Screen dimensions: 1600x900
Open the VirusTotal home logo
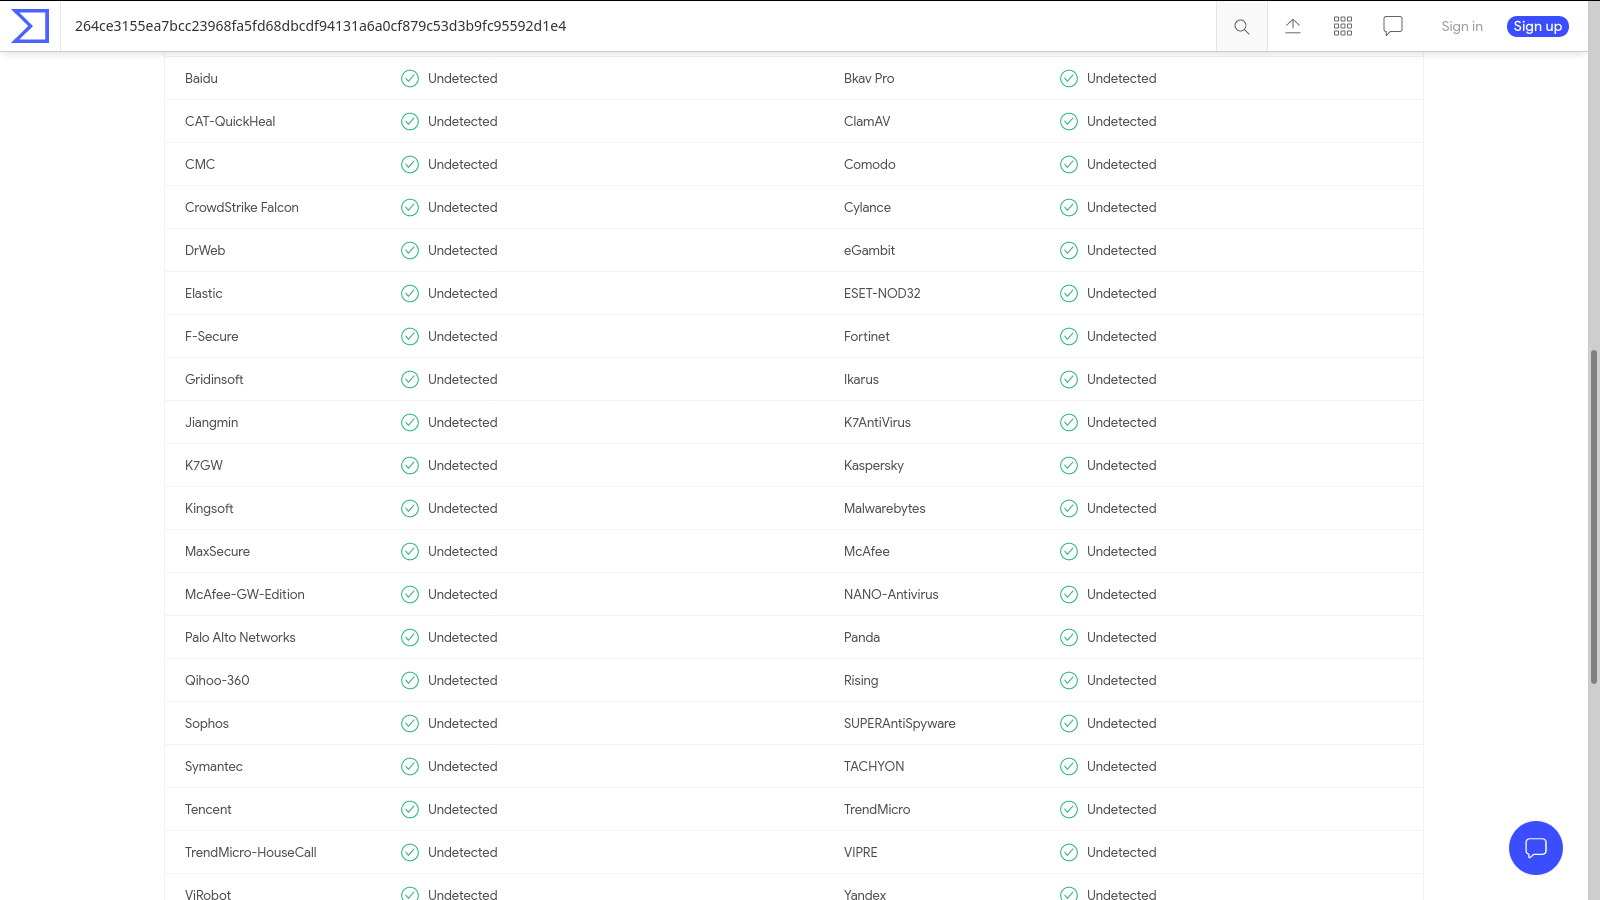pyautogui.click(x=30, y=26)
